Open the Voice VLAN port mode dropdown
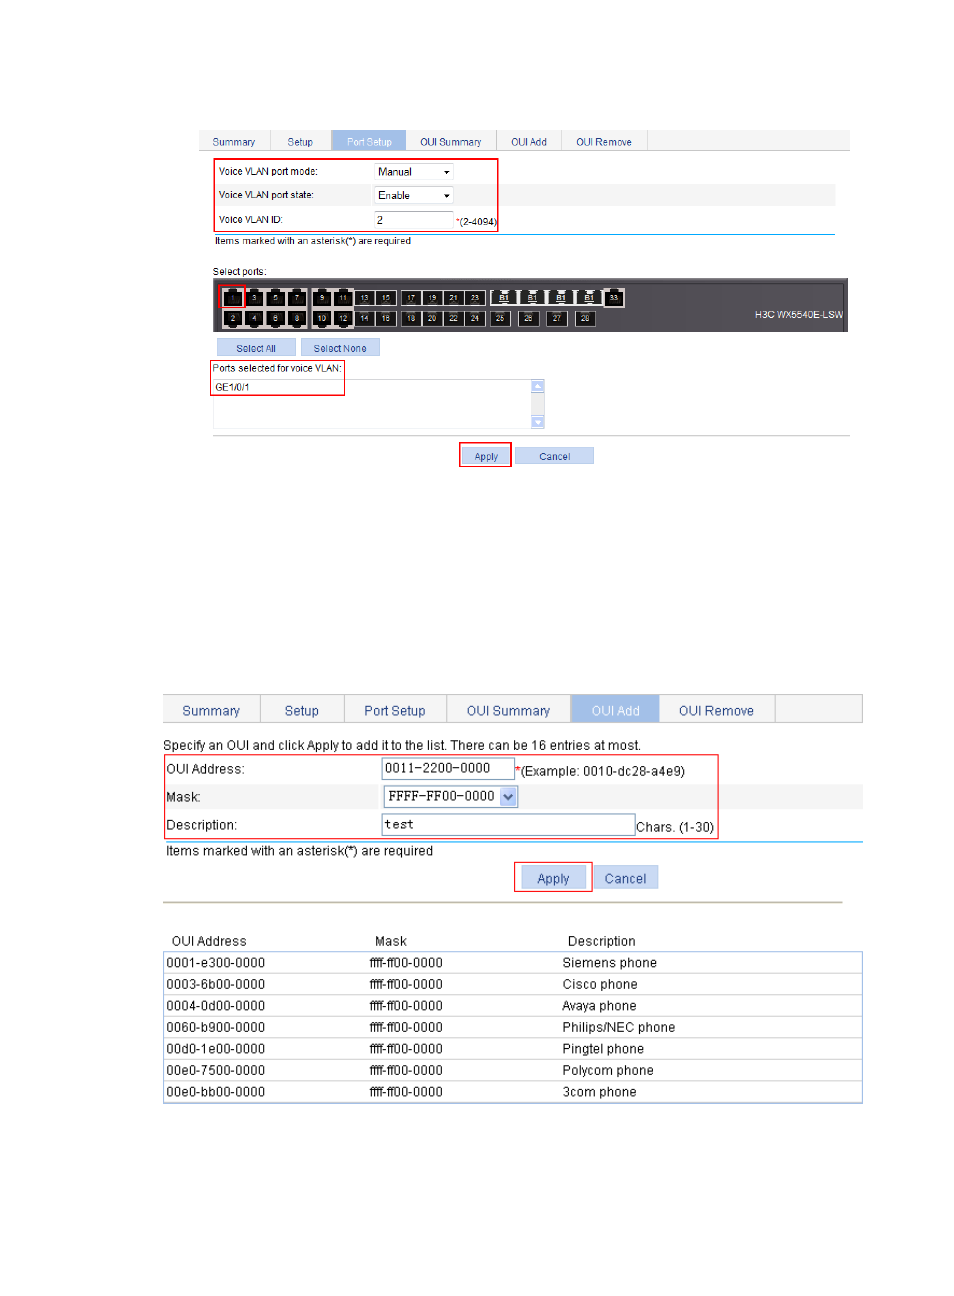 point(413,172)
